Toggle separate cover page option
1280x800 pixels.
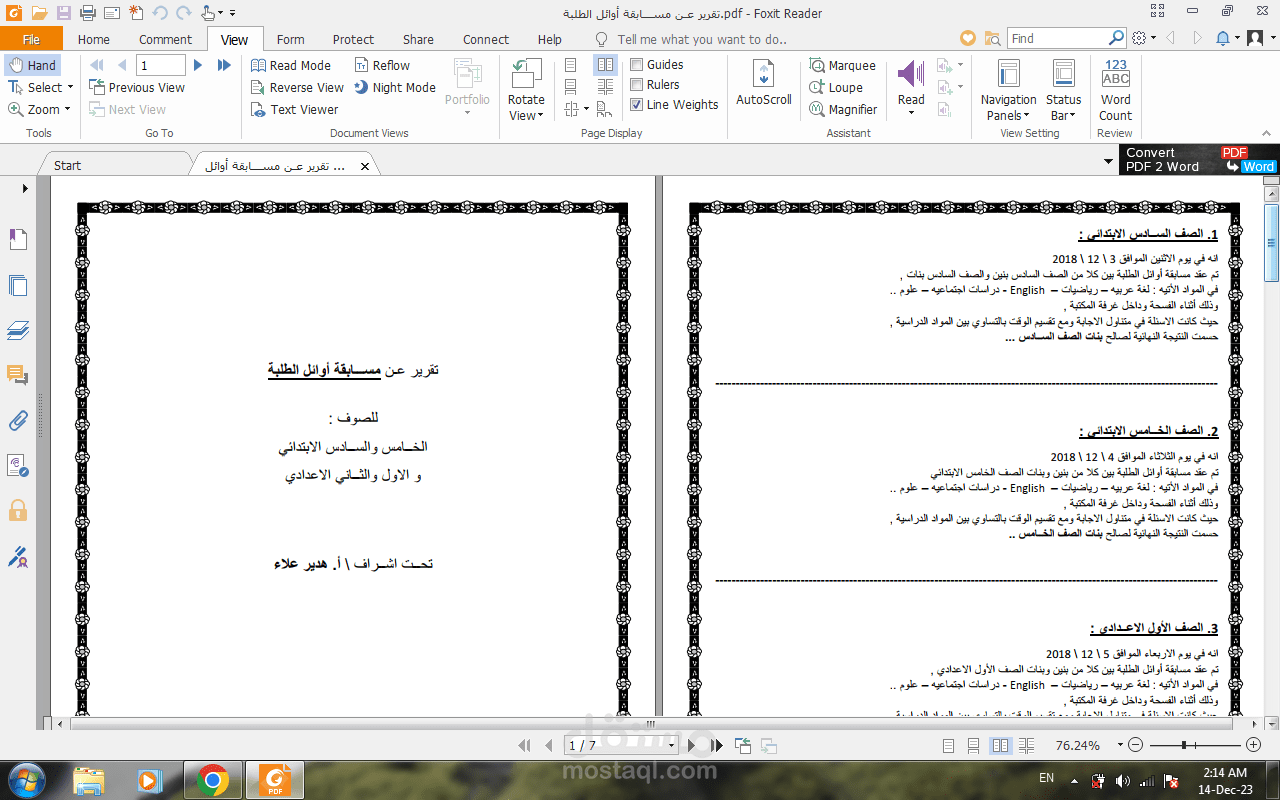(x=605, y=109)
